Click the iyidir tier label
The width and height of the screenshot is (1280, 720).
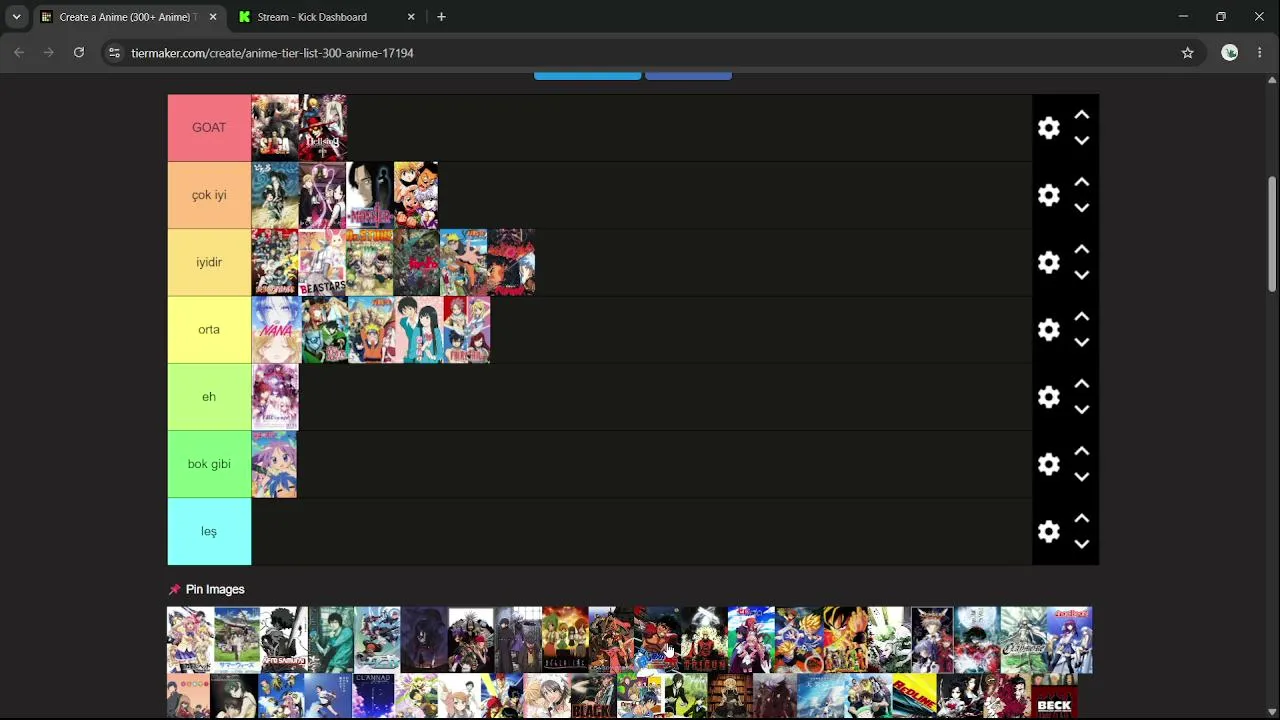(x=209, y=262)
